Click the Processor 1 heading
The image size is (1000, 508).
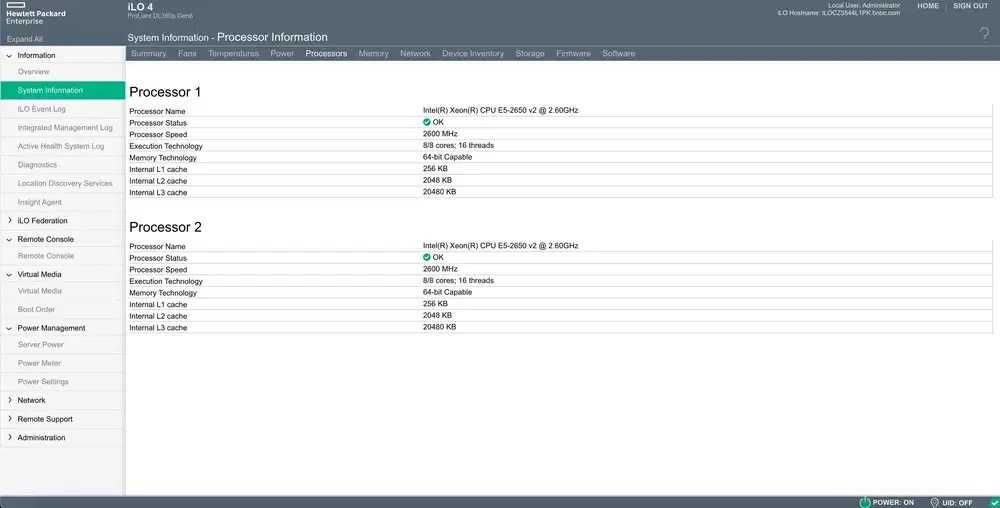coord(165,92)
